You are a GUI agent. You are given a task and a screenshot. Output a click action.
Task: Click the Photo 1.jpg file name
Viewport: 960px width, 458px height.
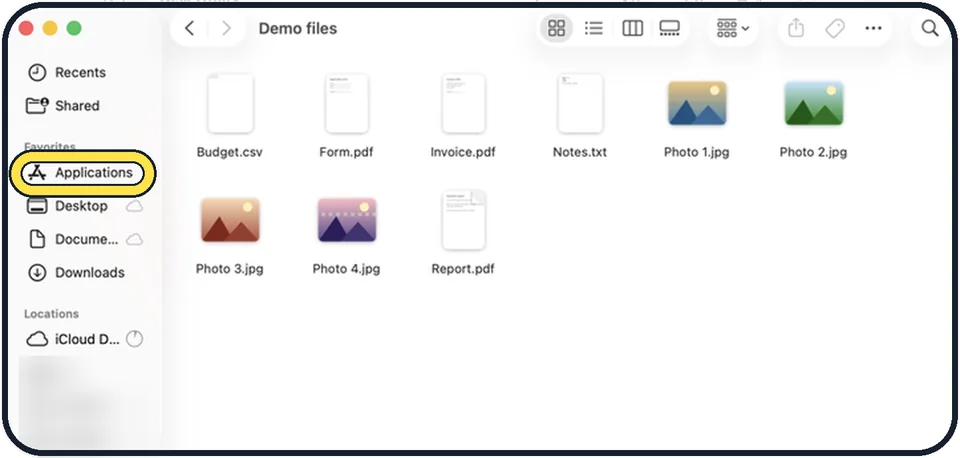[x=697, y=152]
